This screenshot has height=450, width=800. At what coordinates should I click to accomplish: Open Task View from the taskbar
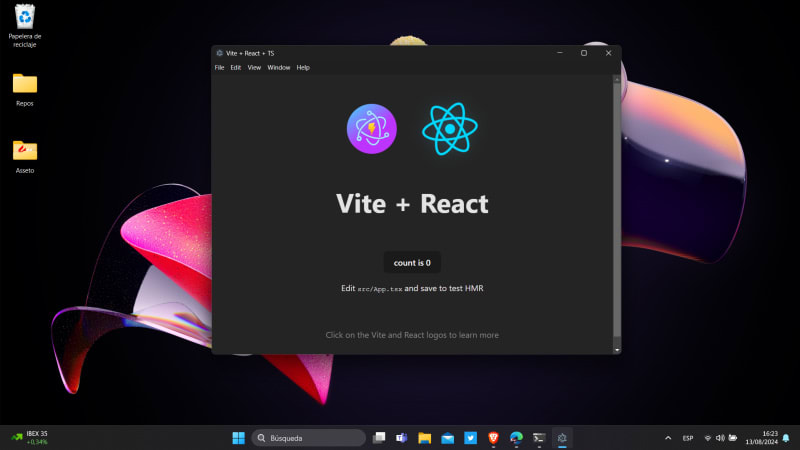tap(379, 438)
